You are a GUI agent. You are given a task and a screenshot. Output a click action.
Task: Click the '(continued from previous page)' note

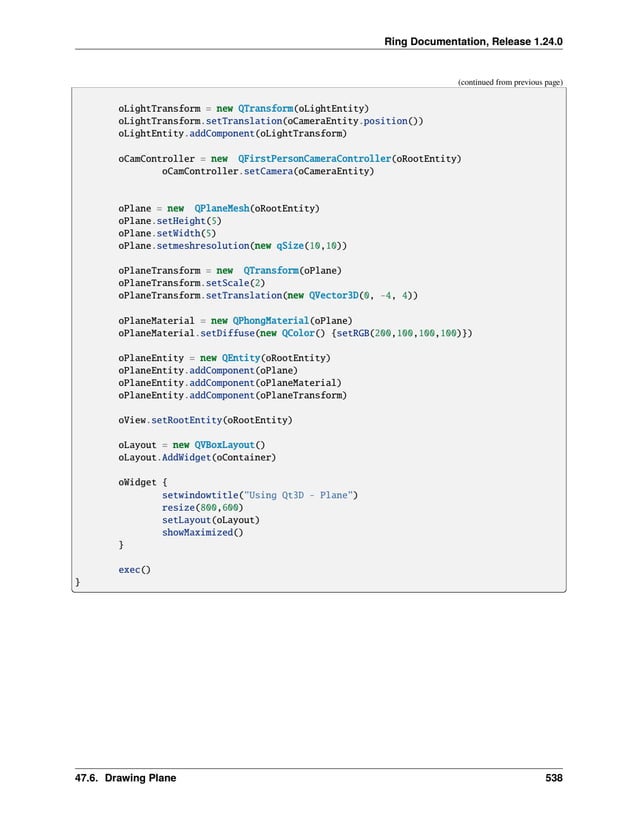coord(510,82)
